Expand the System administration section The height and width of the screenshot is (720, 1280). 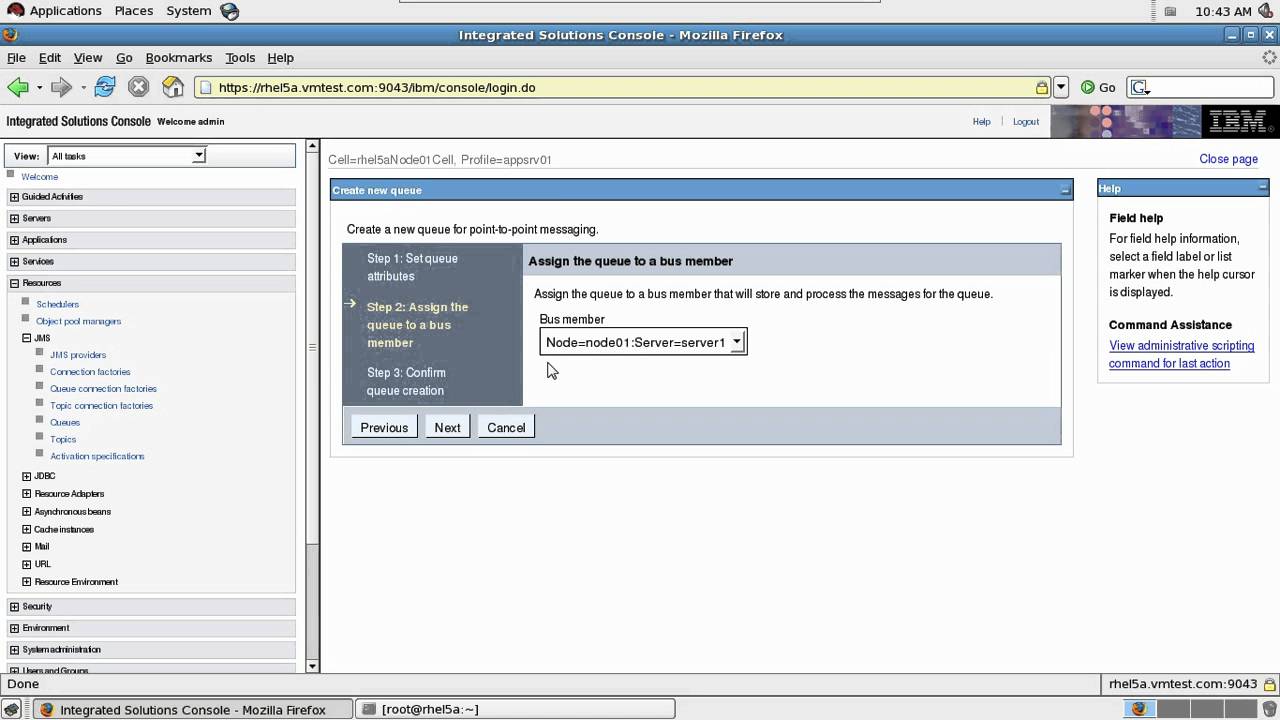click(14, 650)
